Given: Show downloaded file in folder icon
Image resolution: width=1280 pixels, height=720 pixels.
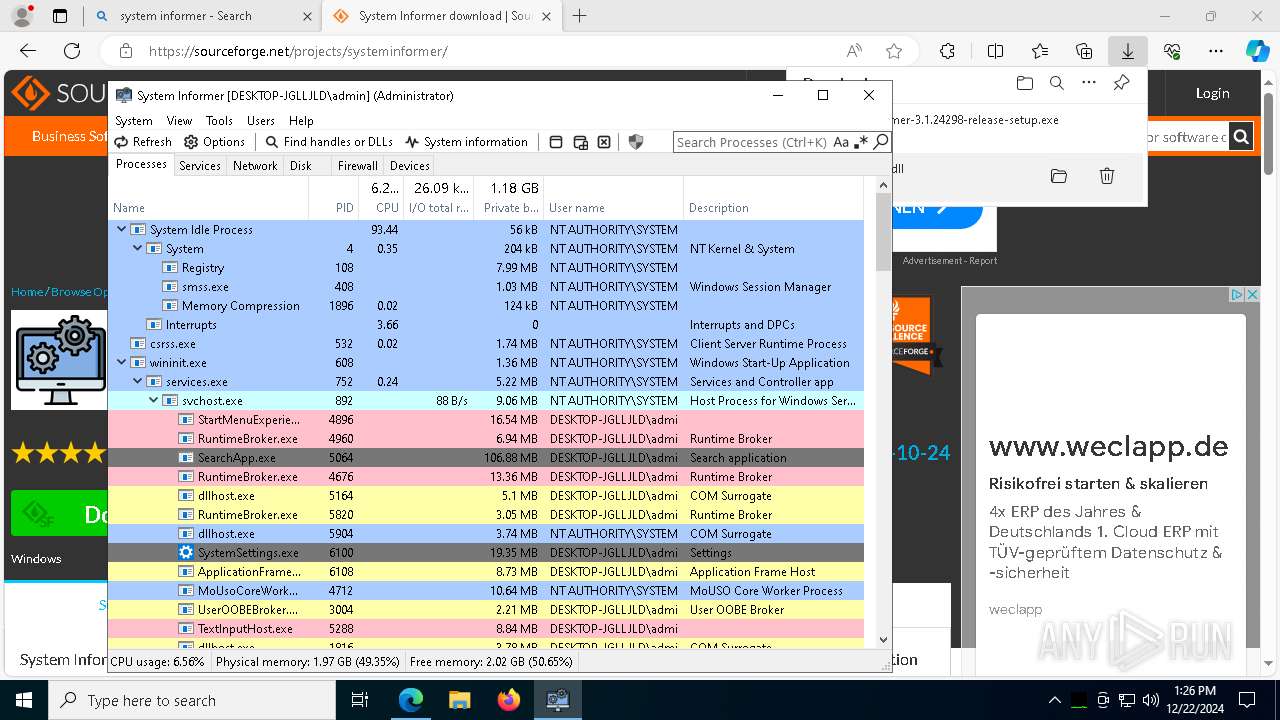Looking at the screenshot, I should pos(1058,176).
